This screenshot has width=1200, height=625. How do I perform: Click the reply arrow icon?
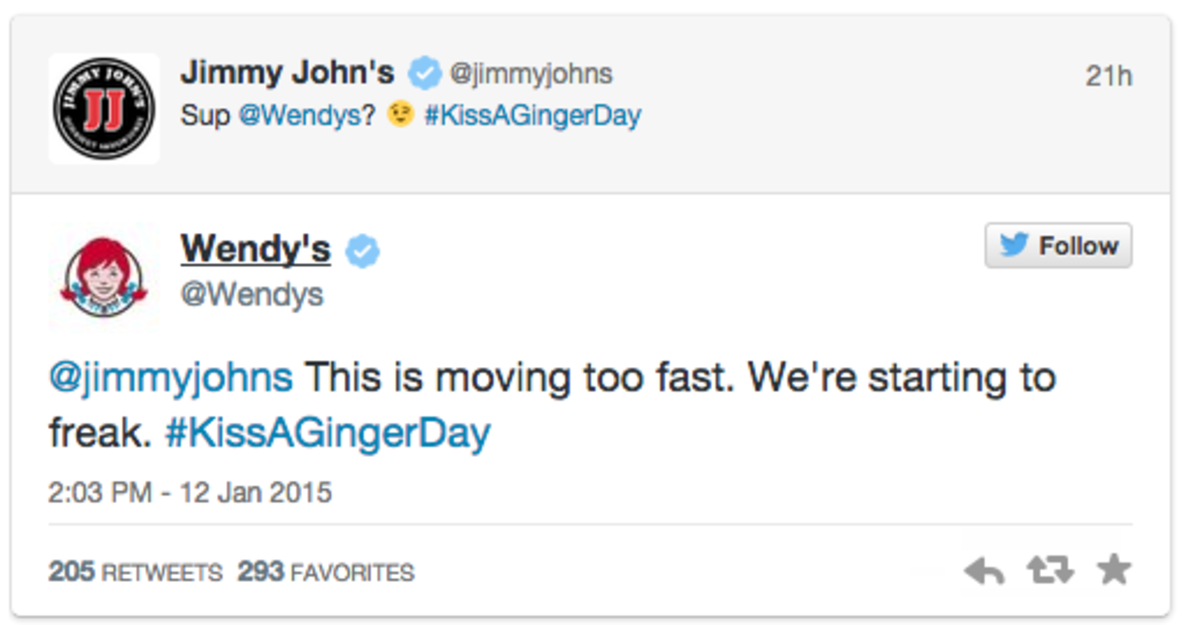point(984,572)
